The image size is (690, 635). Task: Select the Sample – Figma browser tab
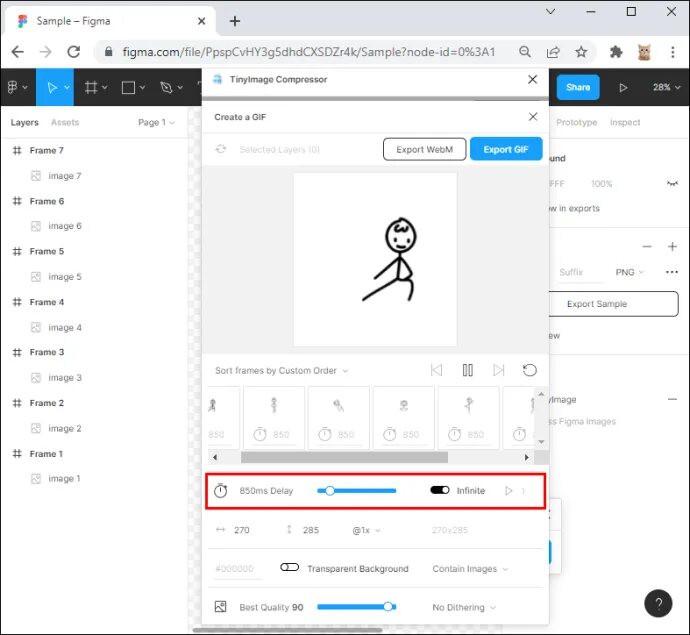tap(110, 21)
